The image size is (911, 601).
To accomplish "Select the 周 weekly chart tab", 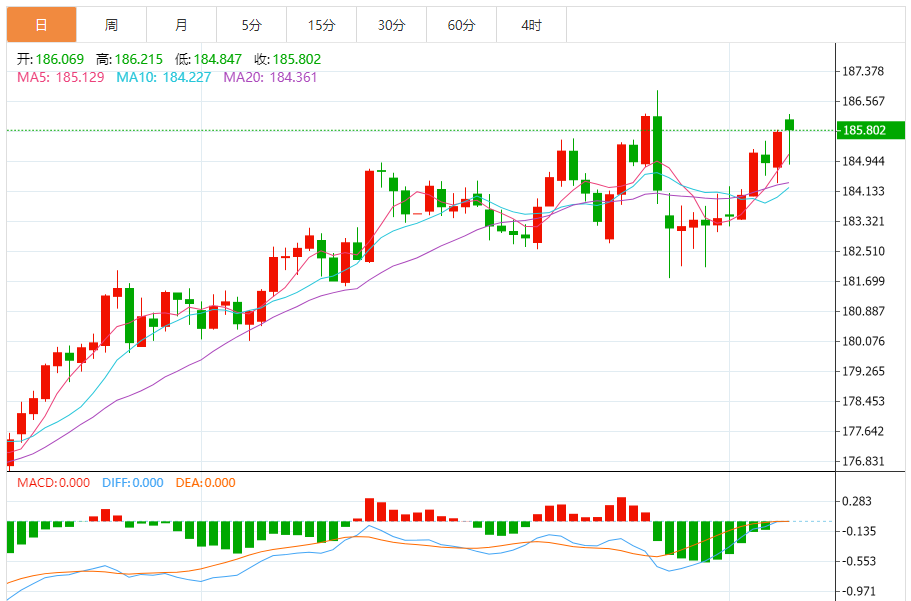I will click(111, 25).
